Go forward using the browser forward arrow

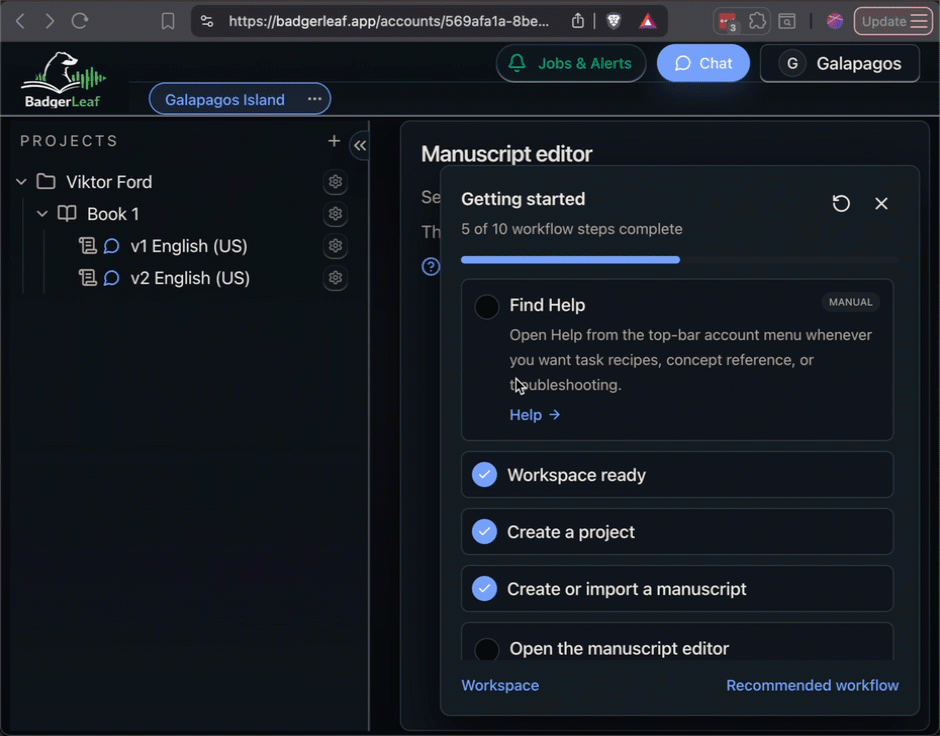click(x=50, y=21)
